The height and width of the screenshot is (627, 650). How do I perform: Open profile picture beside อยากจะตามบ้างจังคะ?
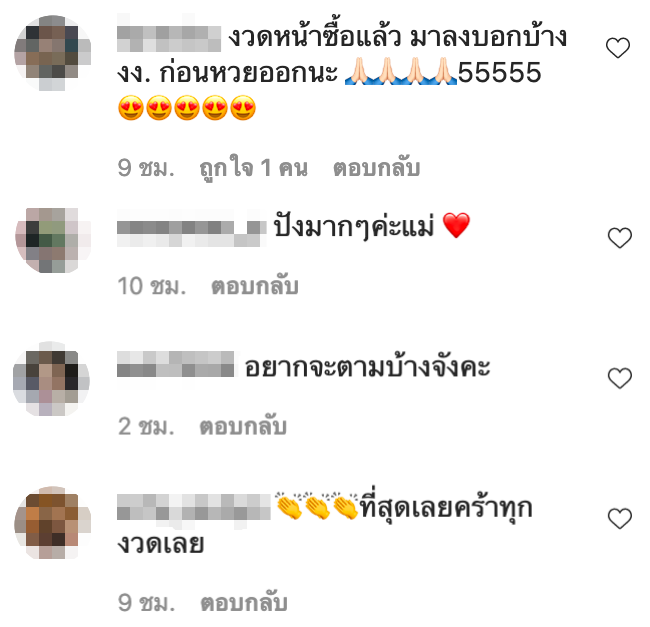pyautogui.click(x=51, y=379)
